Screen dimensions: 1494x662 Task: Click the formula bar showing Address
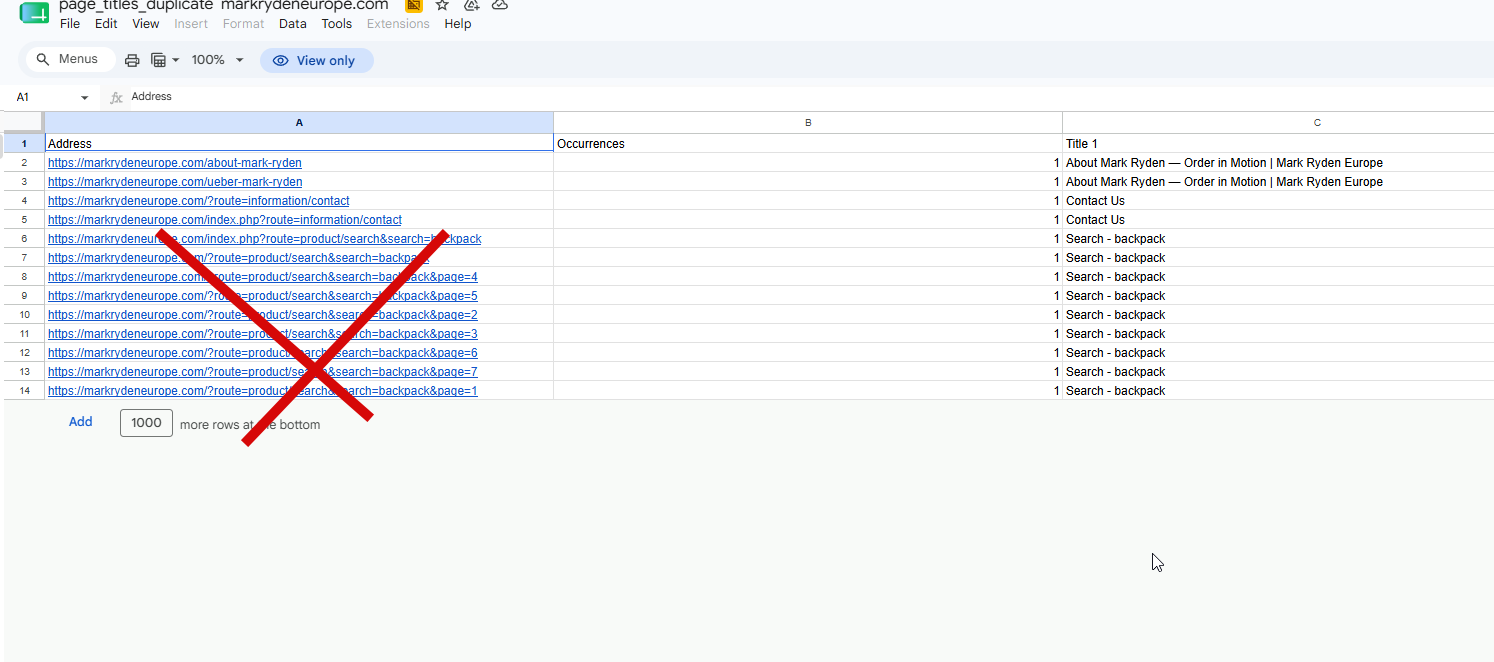click(x=810, y=97)
